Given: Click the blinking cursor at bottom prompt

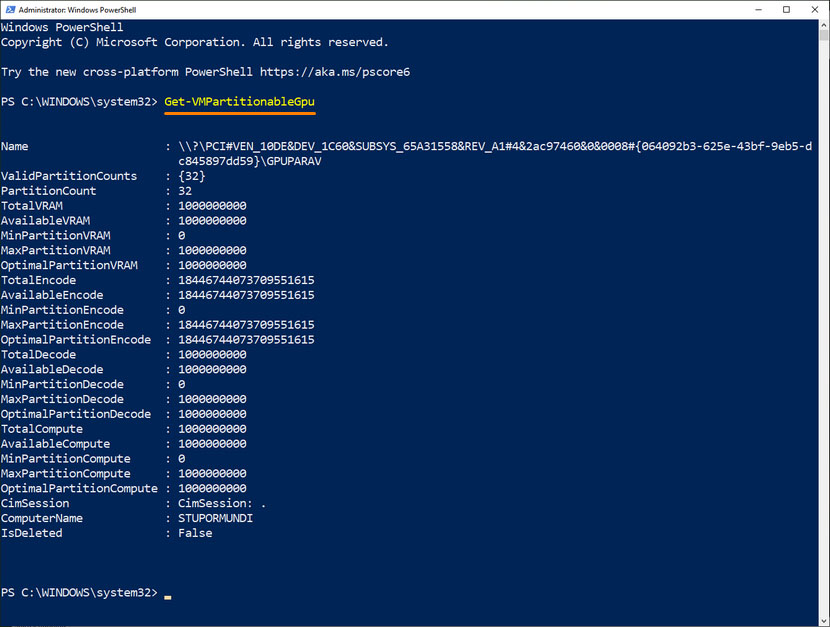Looking at the screenshot, I should pos(168,597).
